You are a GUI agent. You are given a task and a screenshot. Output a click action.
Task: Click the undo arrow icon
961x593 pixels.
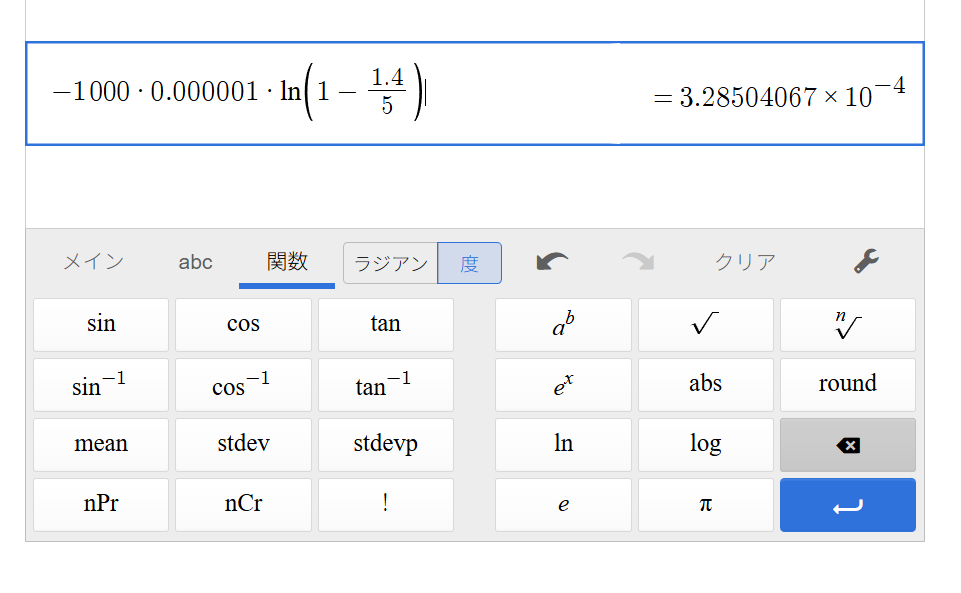[x=552, y=262]
